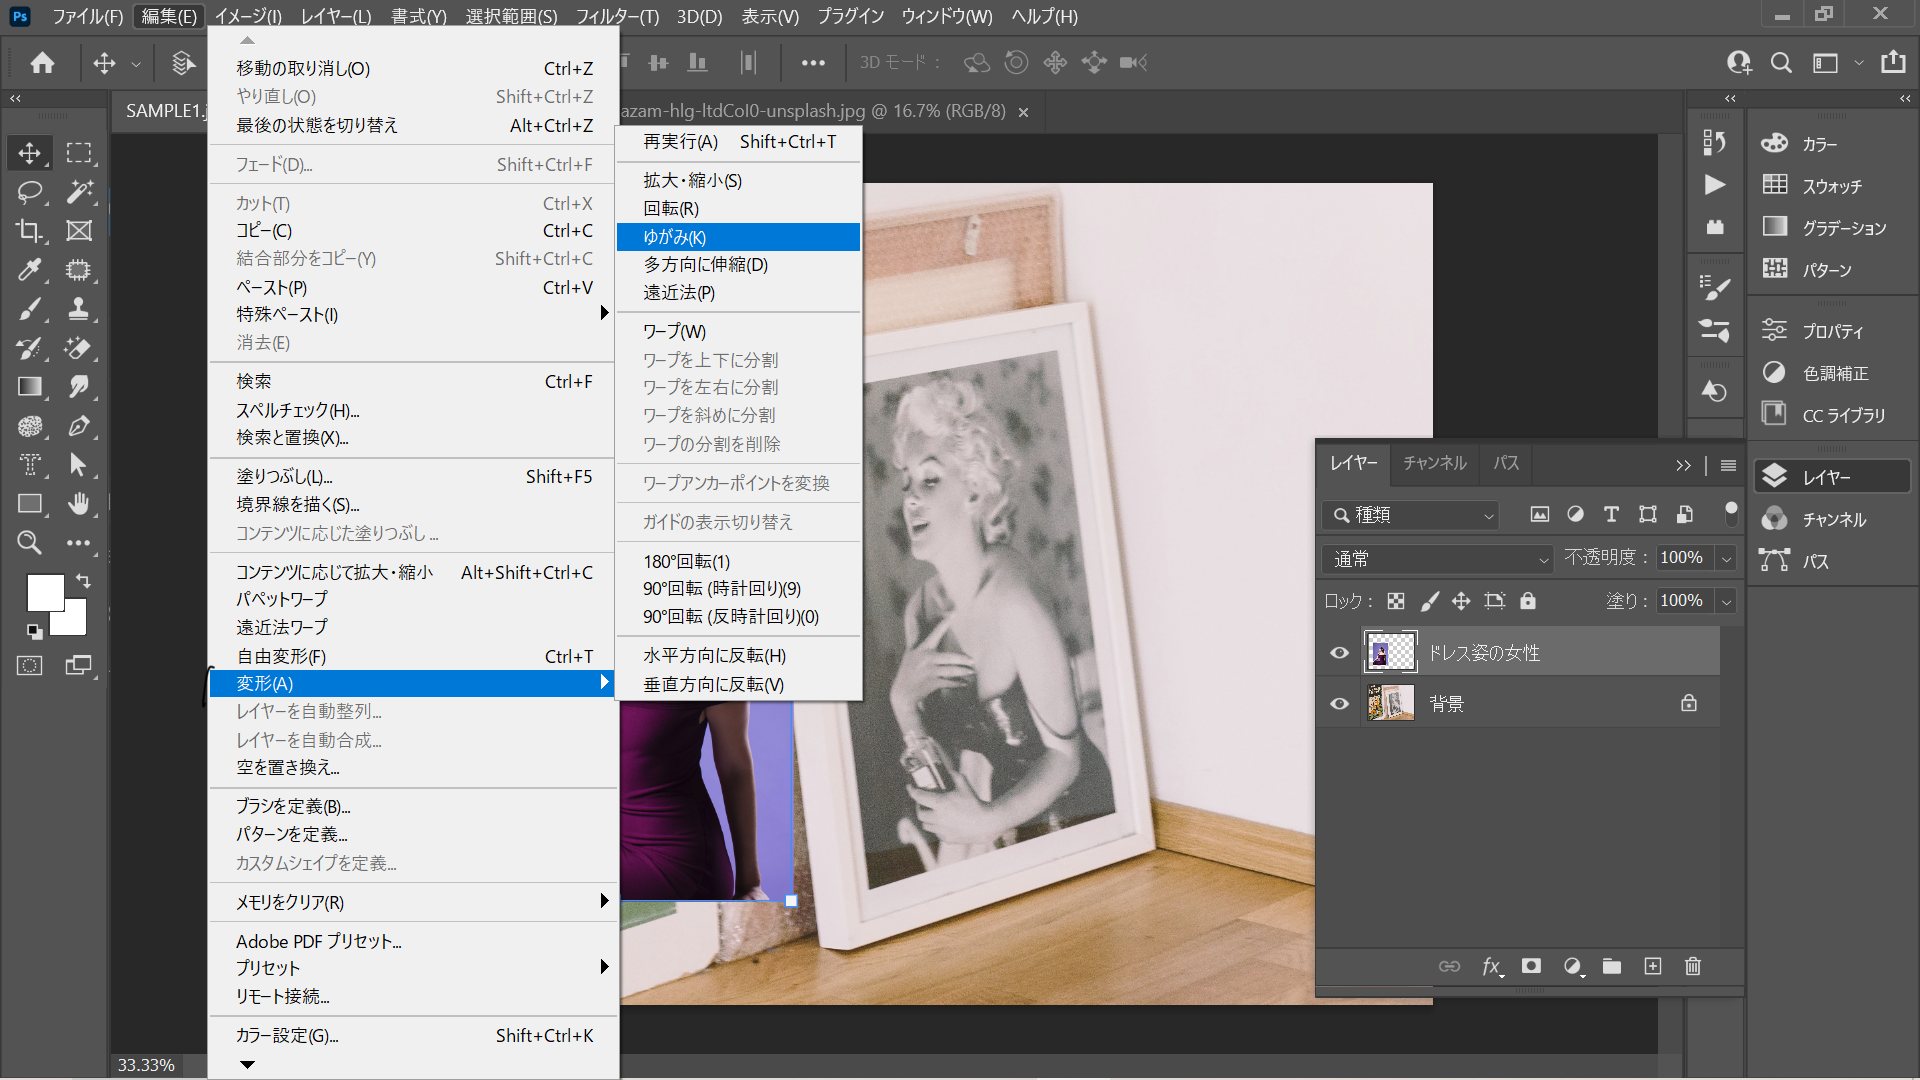Select the Clone Stamp tool
The height and width of the screenshot is (1080, 1920).
(79, 309)
